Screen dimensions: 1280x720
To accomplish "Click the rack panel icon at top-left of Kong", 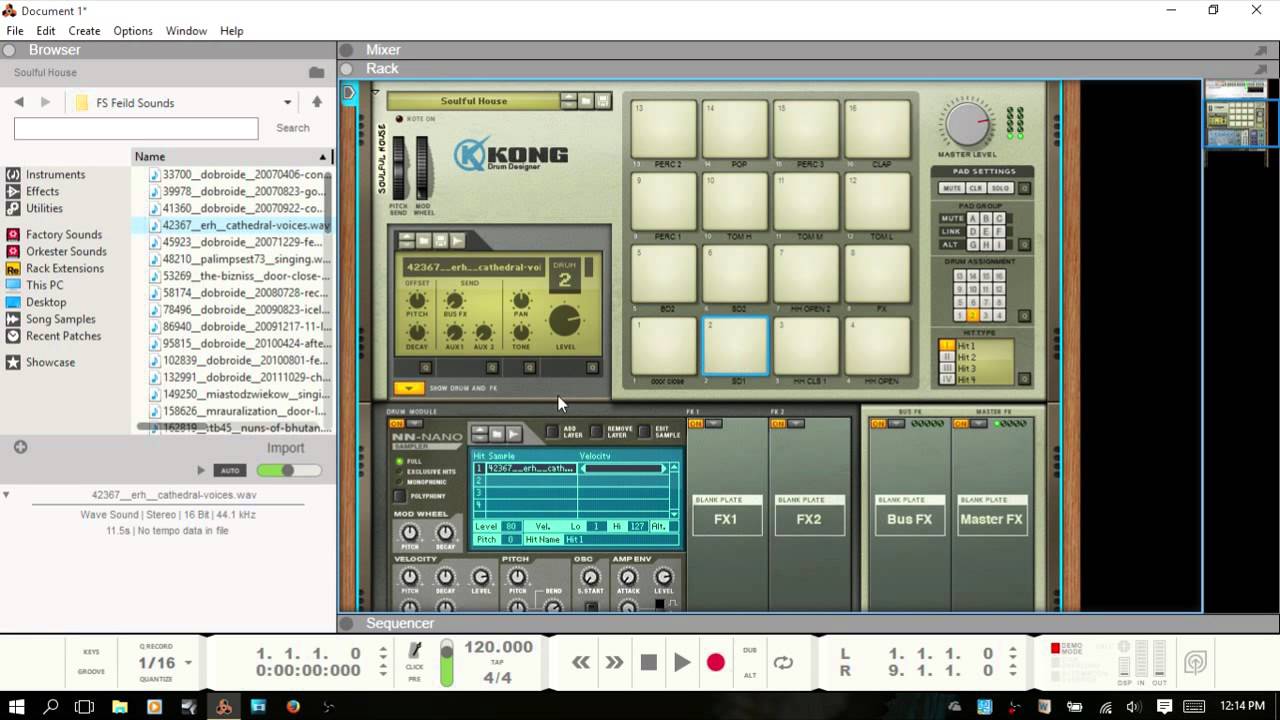I will point(349,93).
